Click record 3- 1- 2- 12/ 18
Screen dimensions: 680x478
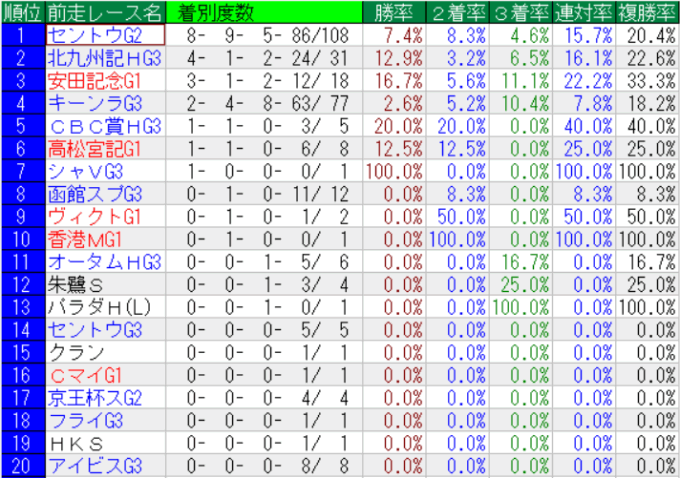point(268,81)
